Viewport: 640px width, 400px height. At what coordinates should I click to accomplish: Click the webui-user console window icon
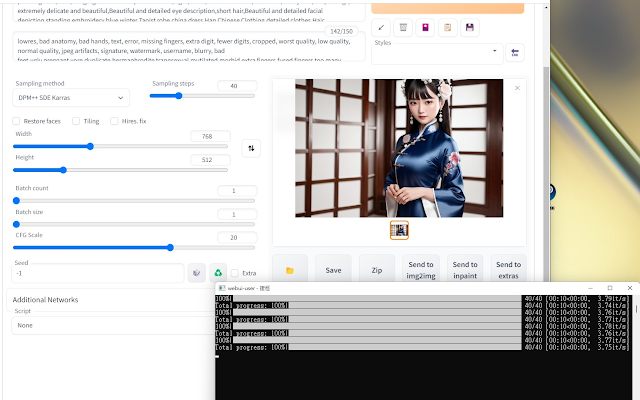coord(222,288)
